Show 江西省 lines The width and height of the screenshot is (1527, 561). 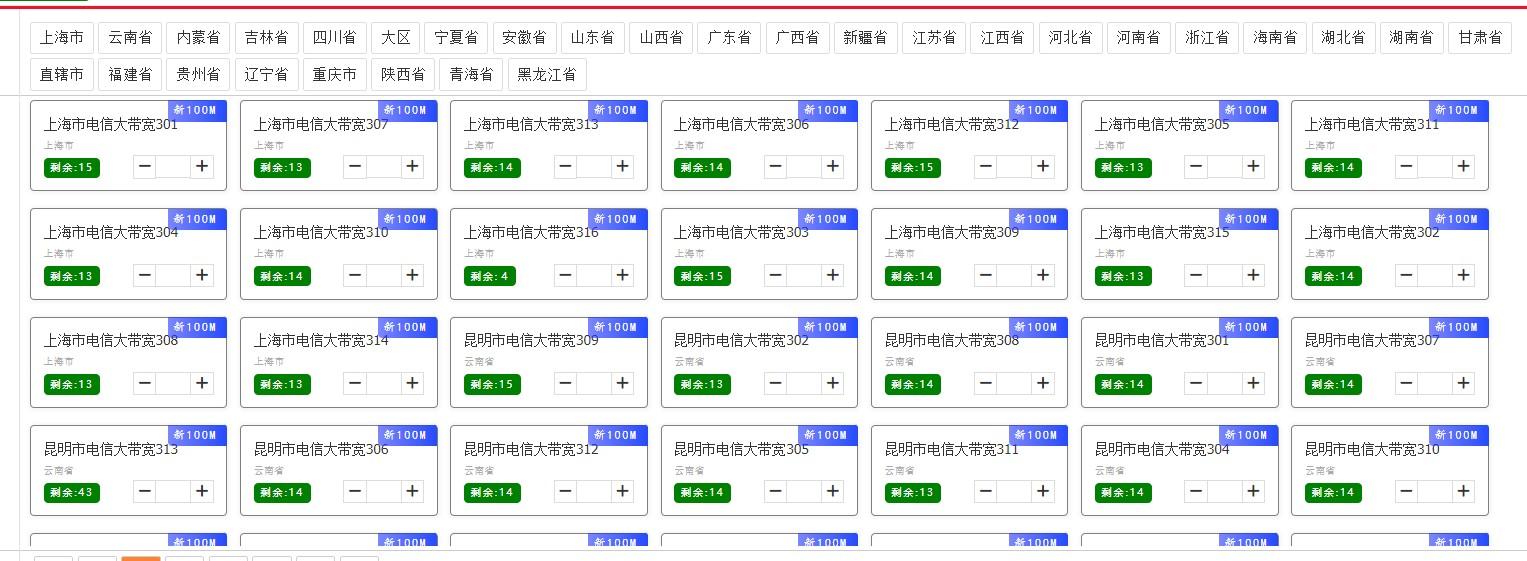pos(1001,38)
